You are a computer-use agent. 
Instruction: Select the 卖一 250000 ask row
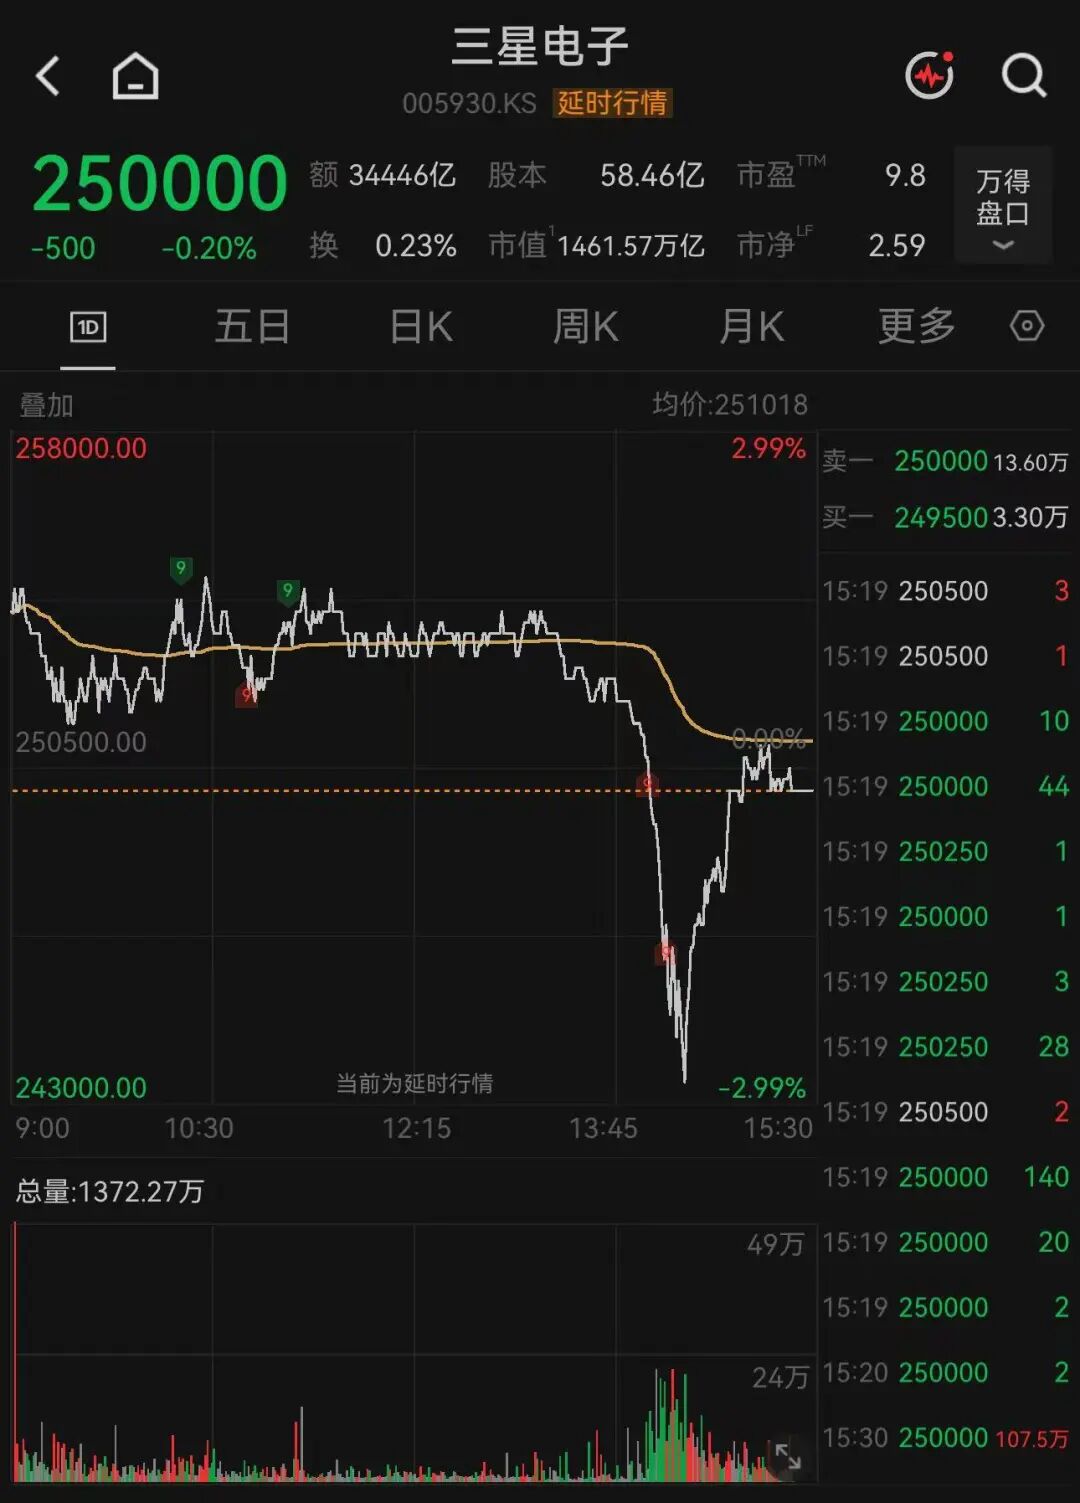(945, 461)
